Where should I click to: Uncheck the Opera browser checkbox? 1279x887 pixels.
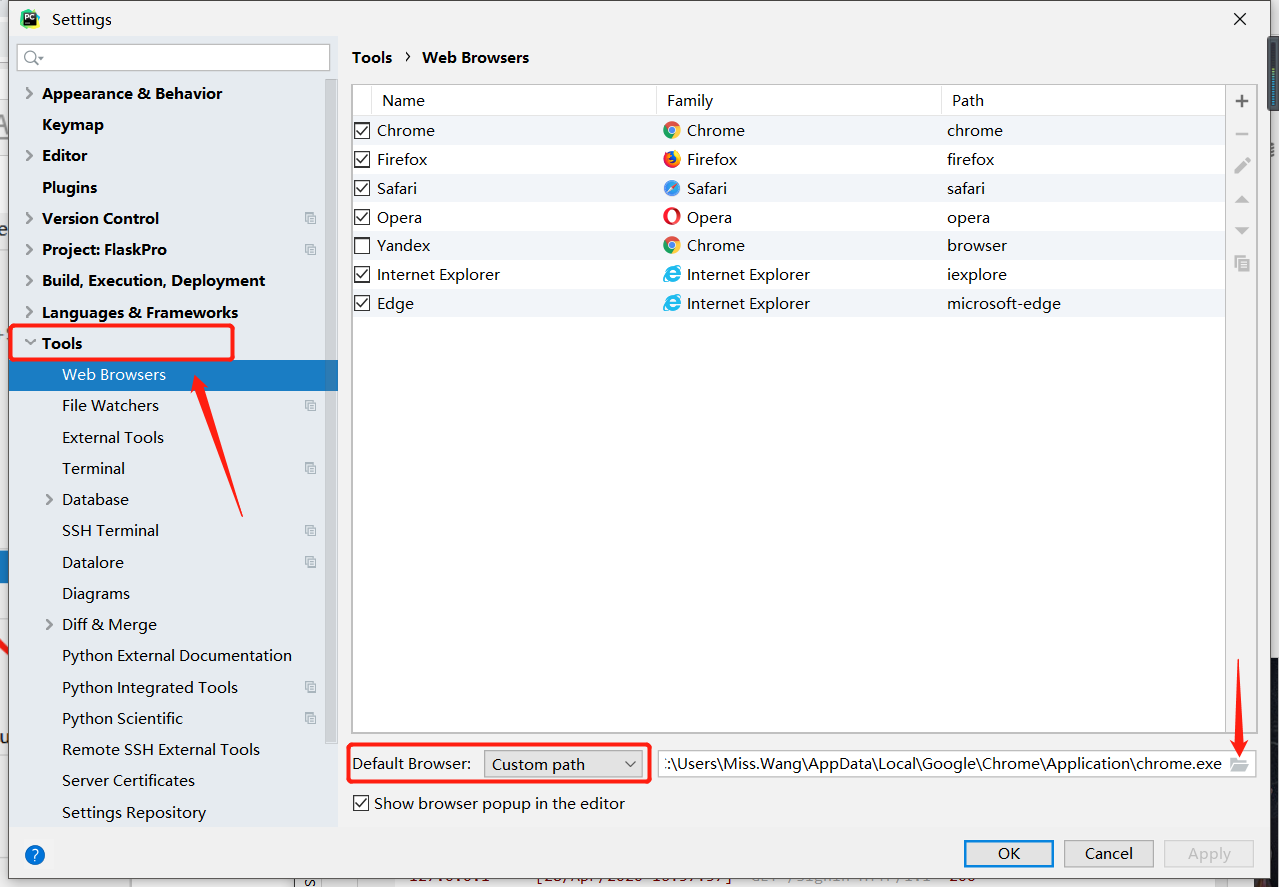(x=362, y=217)
